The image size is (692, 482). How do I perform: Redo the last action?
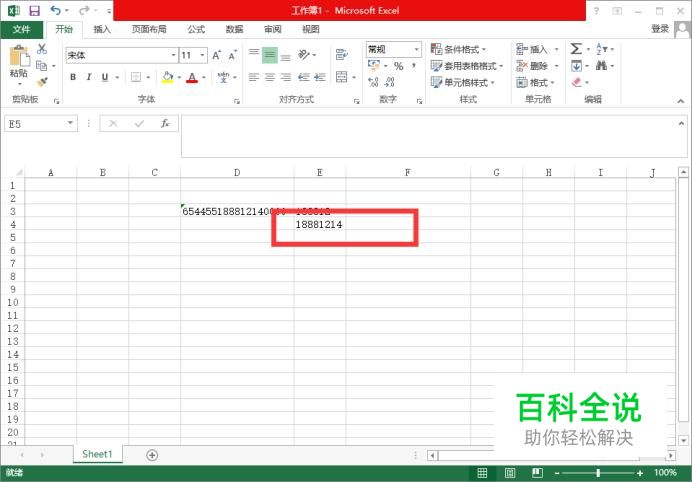pyautogui.click(x=84, y=10)
